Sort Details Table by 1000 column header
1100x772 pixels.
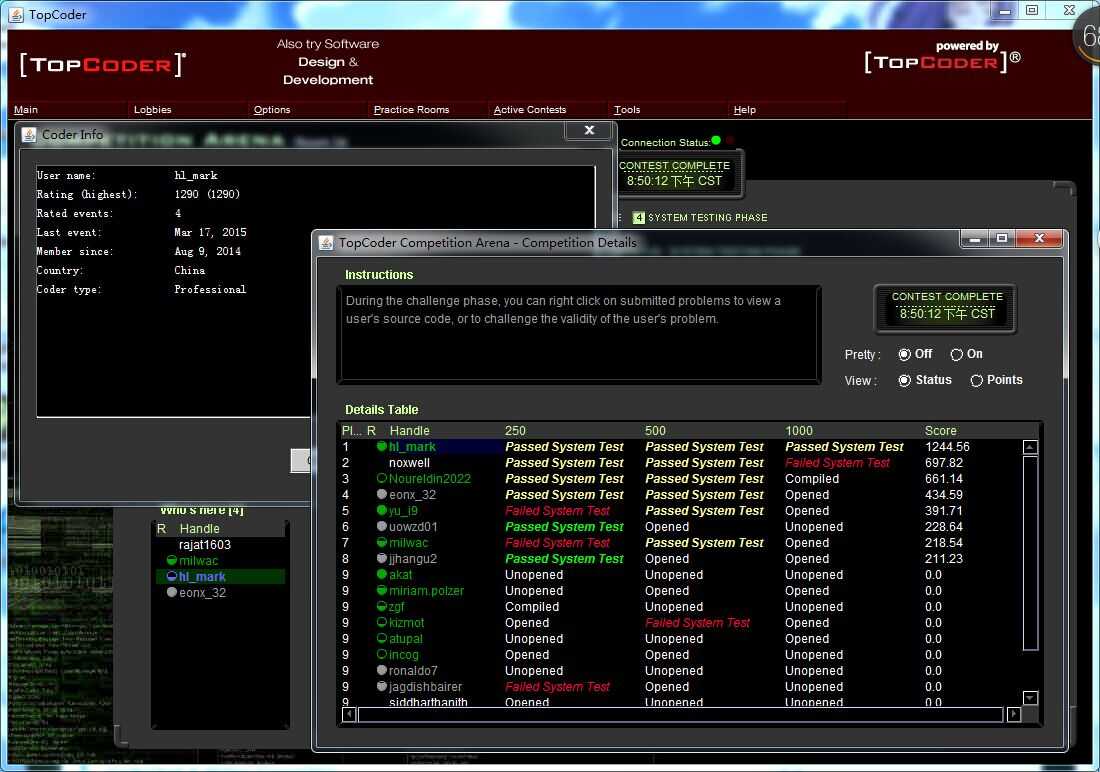[799, 431]
